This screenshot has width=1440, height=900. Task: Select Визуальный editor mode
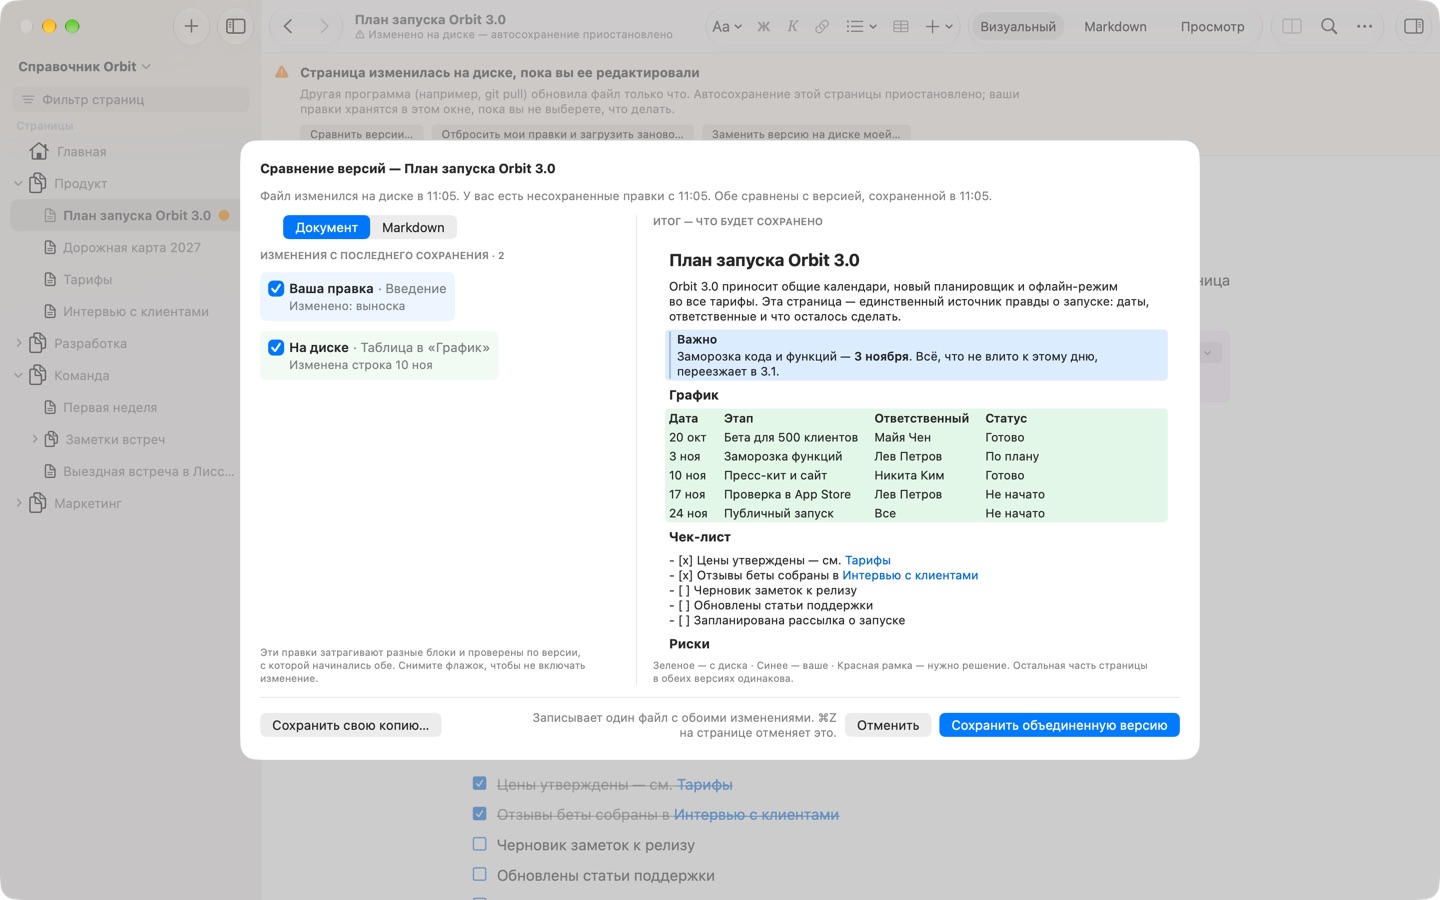tap(1018, 27)
